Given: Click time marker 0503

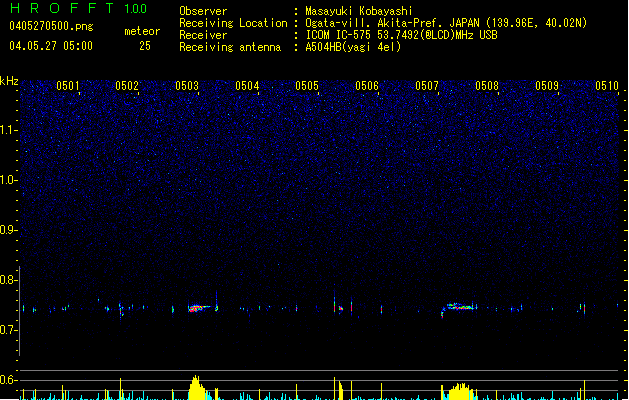Looking at the screenshot, I should point(187,86).
